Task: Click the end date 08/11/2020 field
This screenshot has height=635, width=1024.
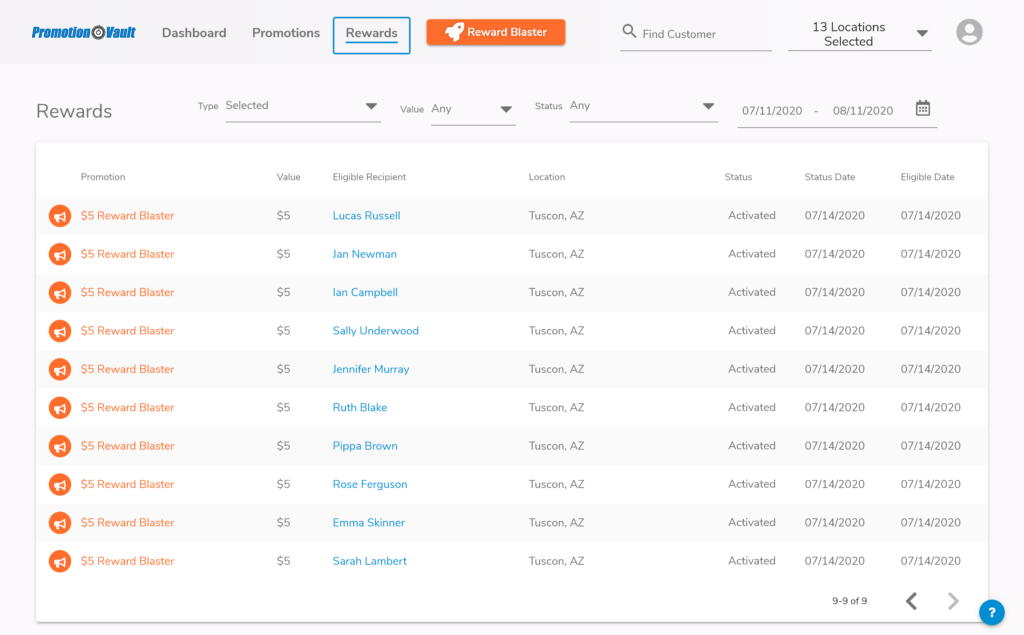Action: 863,111
